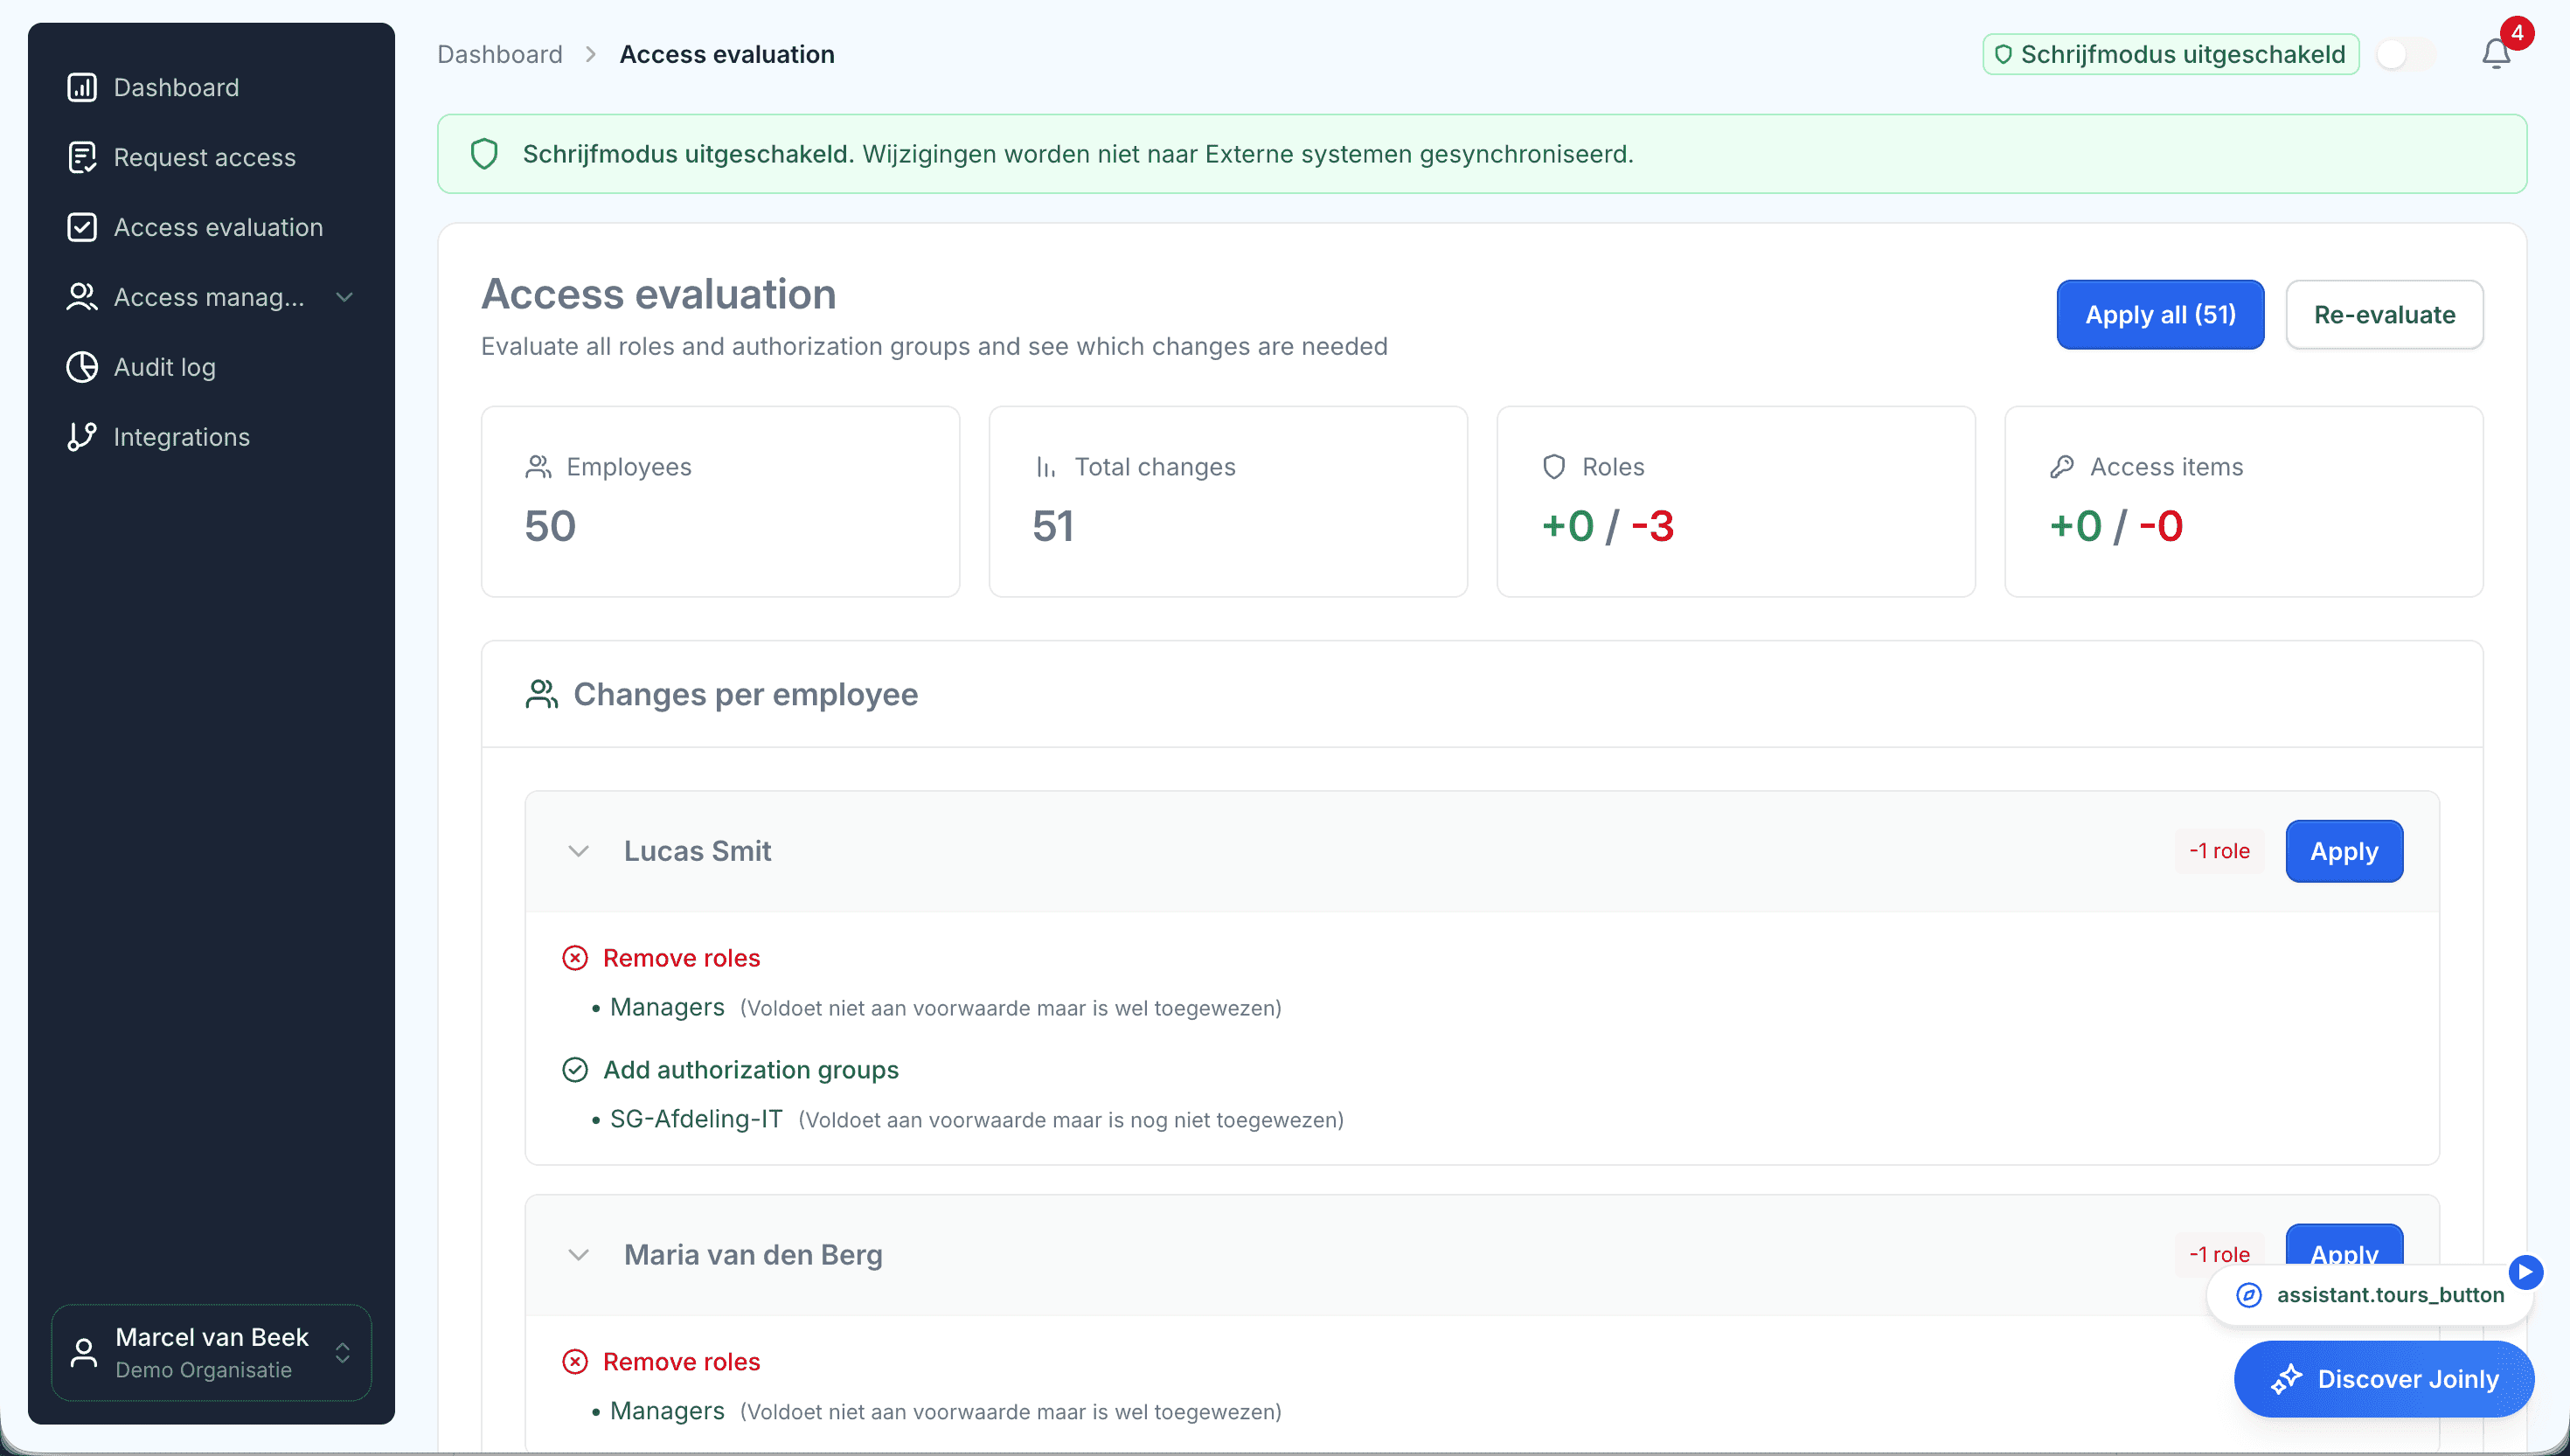2570x1456 pixels.
Task: Click the Access management people sidebar icon
Action: point(82,298)
